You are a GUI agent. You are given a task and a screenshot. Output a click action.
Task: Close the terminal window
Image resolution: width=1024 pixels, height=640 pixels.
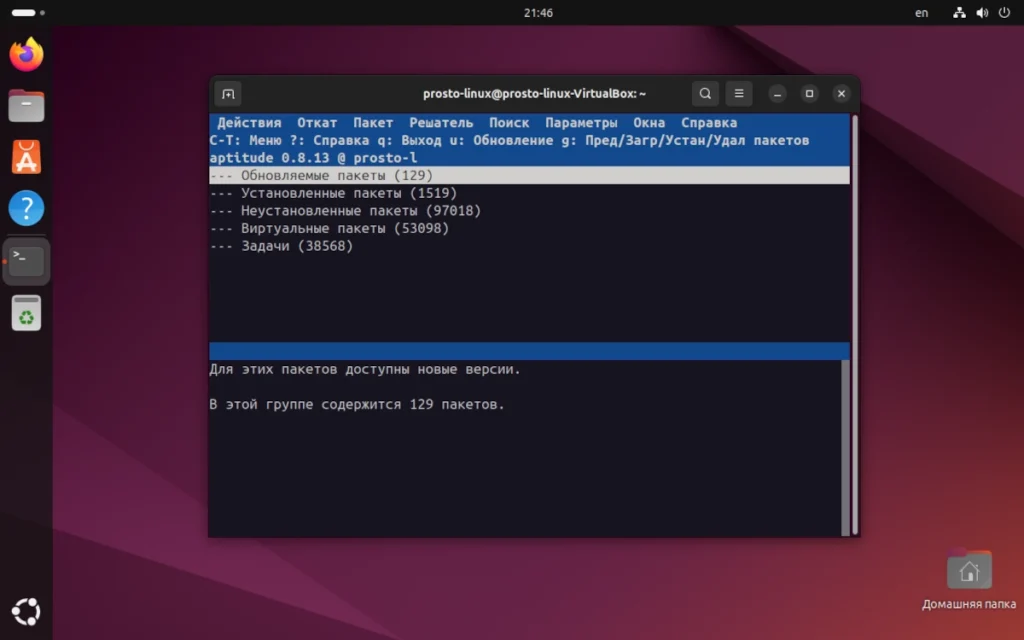click(841, 94)
